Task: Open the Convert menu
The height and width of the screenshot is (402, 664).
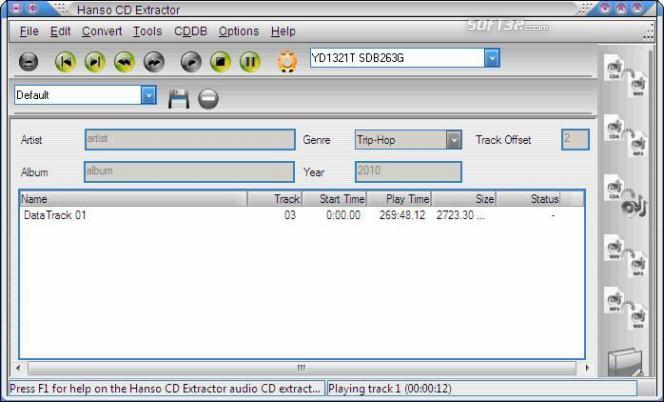Action: 102,31
